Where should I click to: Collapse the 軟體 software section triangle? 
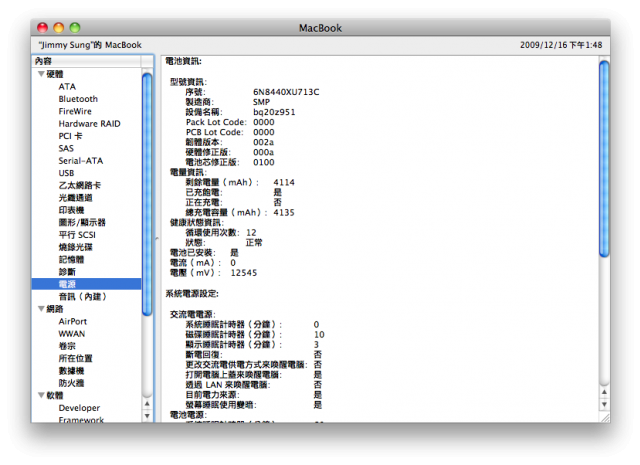pos(41,395)
